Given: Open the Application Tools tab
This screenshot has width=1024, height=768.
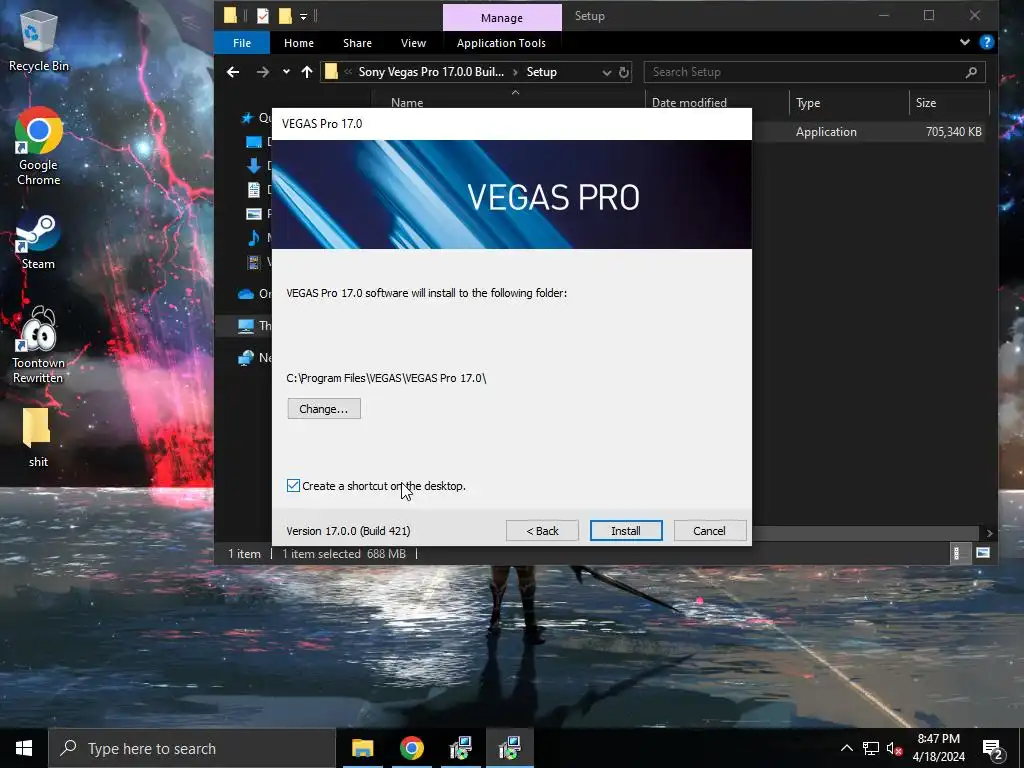Looking at the screenshot, I should pos(501,43).
